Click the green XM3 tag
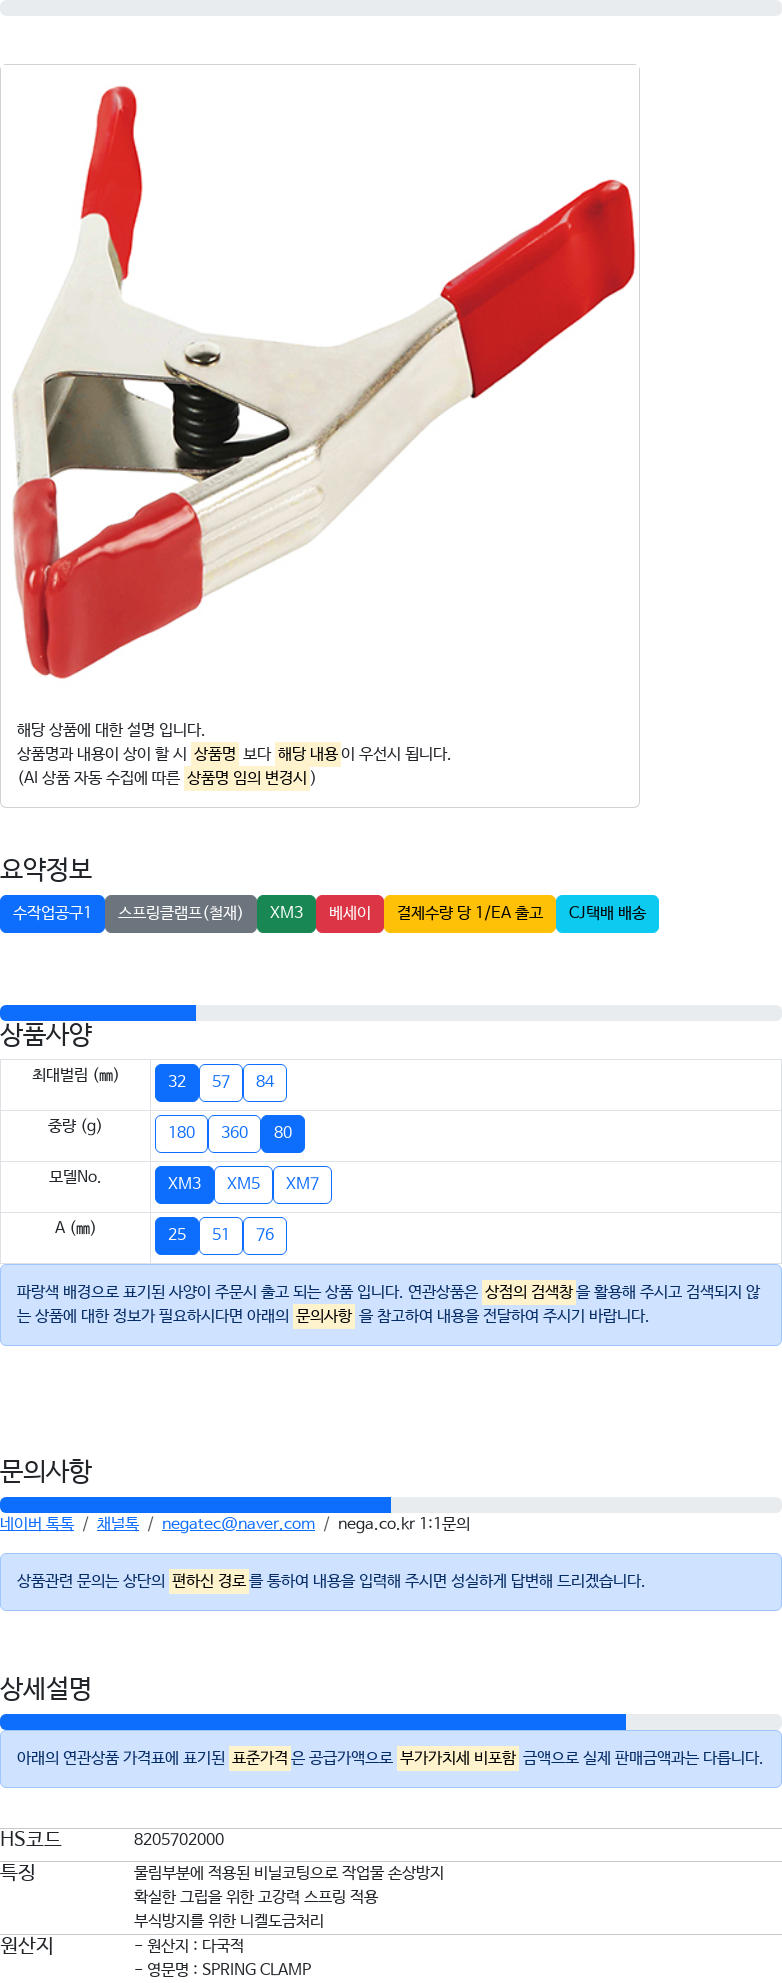 pyautogui.click(x=286, y=913)
